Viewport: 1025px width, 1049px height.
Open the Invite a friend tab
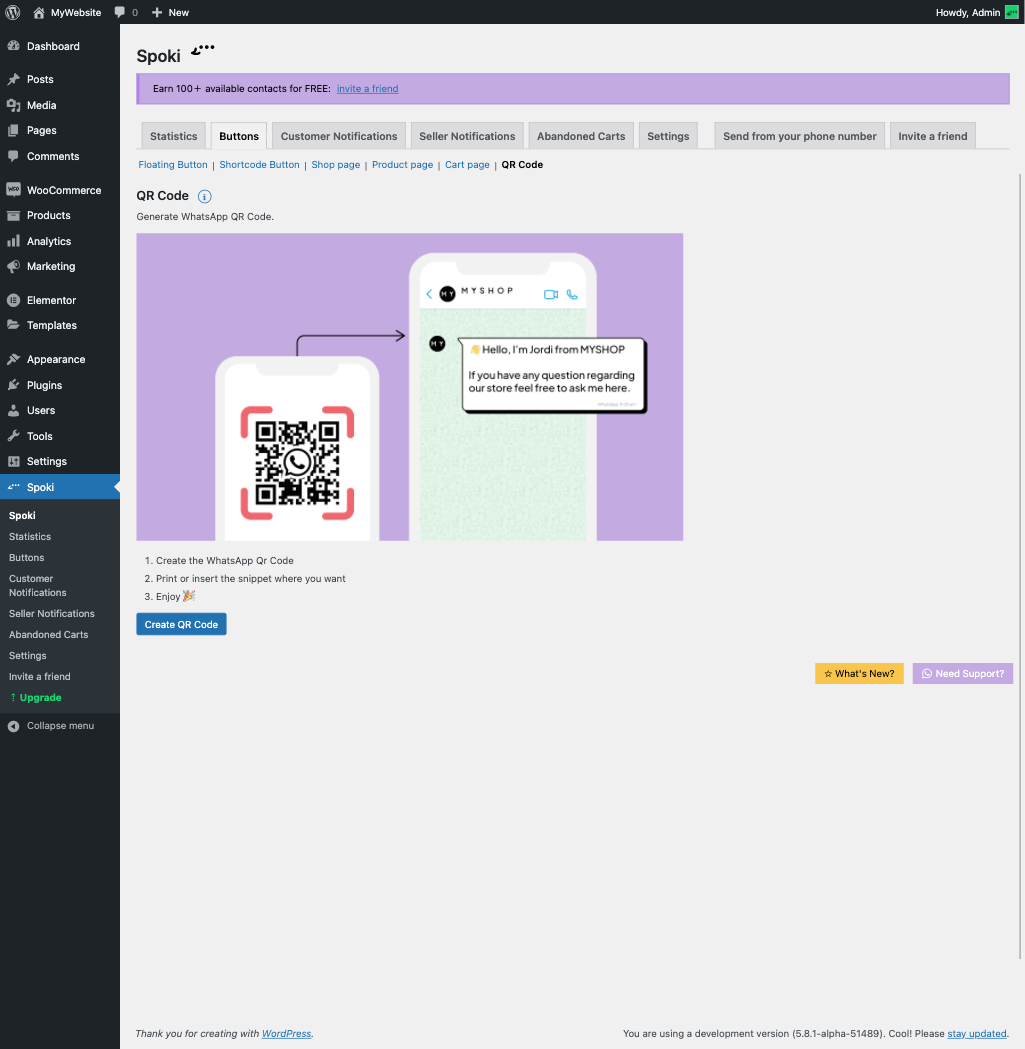[x=933, y=136]
